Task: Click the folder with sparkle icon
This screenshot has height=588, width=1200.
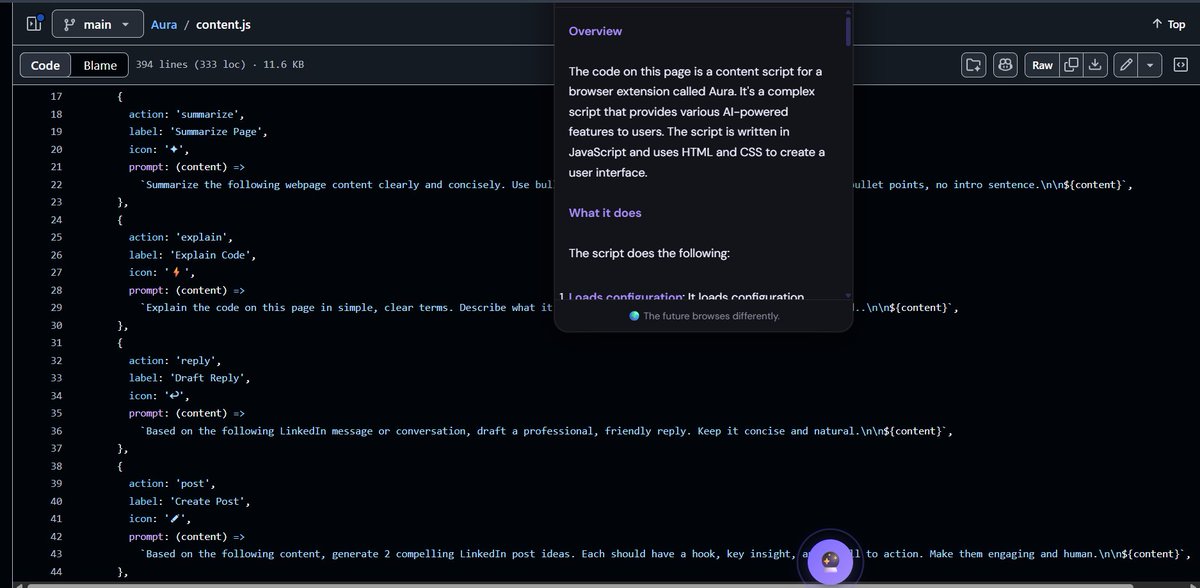Action: 972,65
